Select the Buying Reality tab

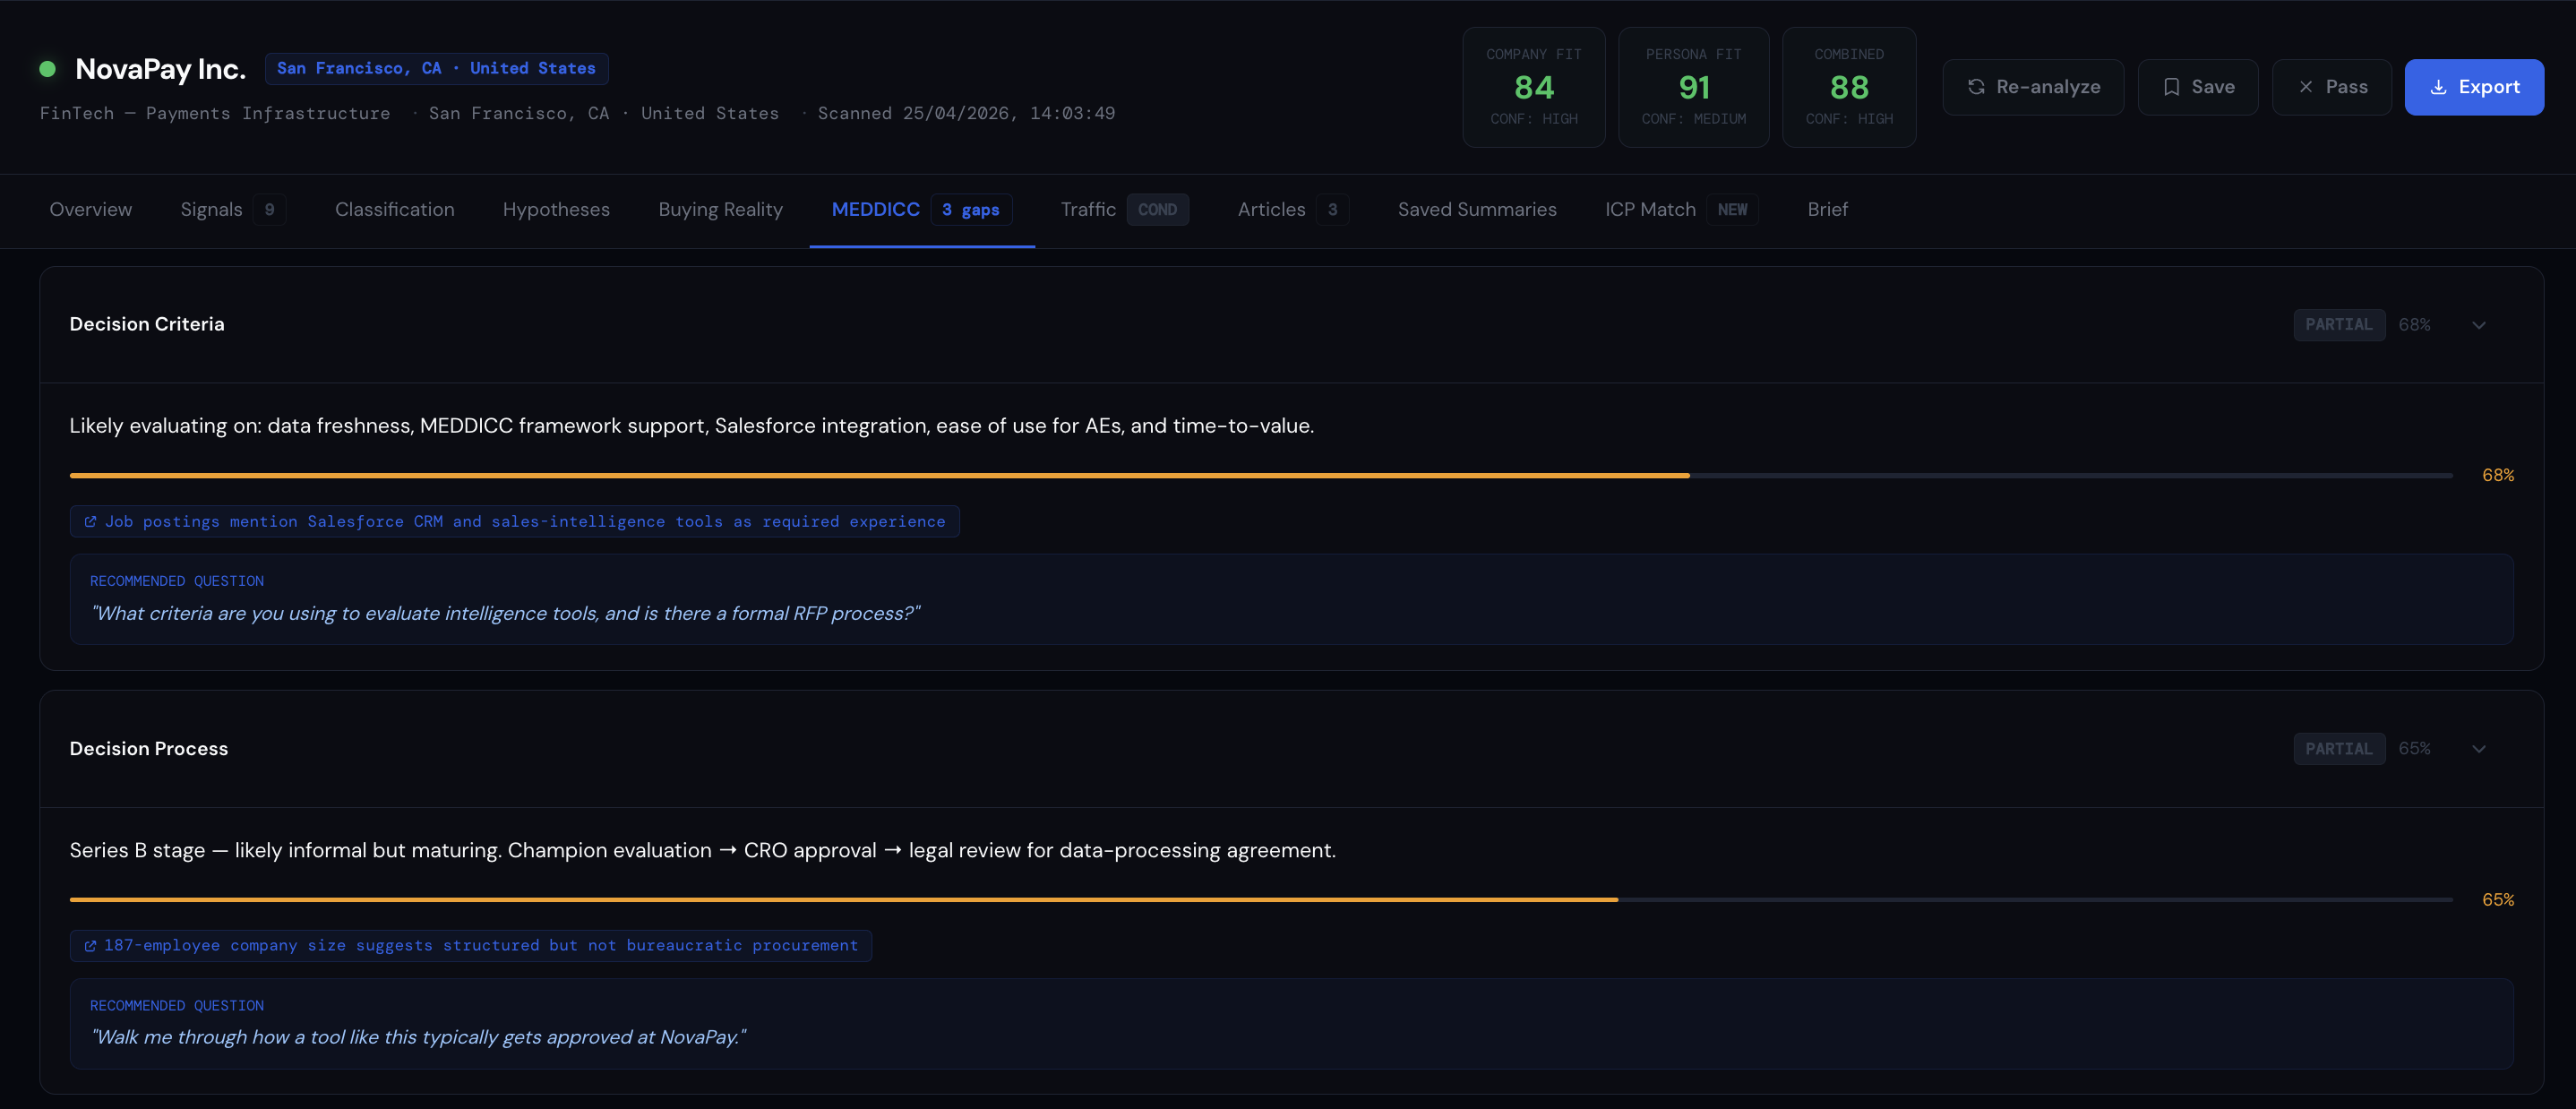tap(720, 209)
